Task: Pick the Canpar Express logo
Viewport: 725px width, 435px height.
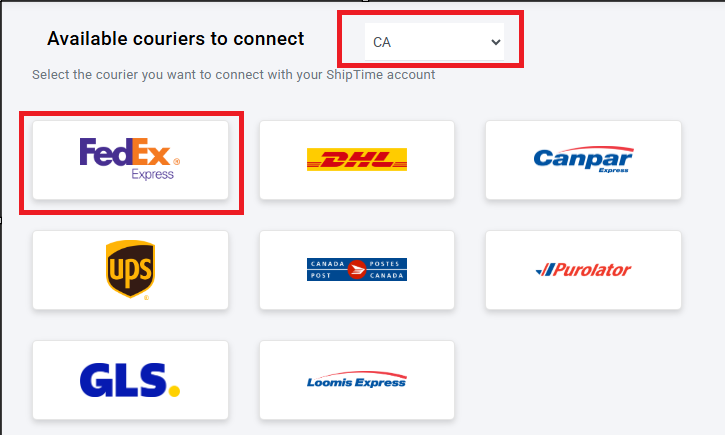Action: pos(584,159)
